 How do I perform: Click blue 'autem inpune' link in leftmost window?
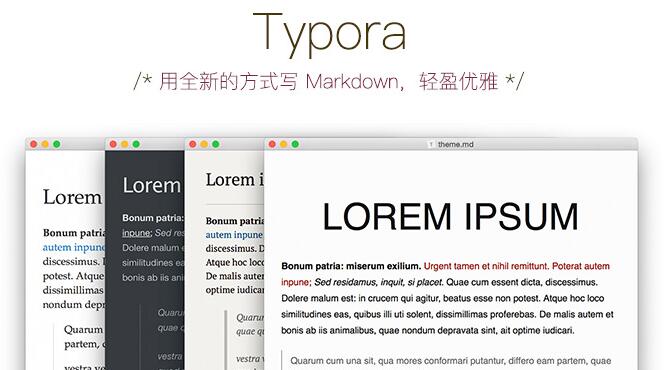[74, 248]
